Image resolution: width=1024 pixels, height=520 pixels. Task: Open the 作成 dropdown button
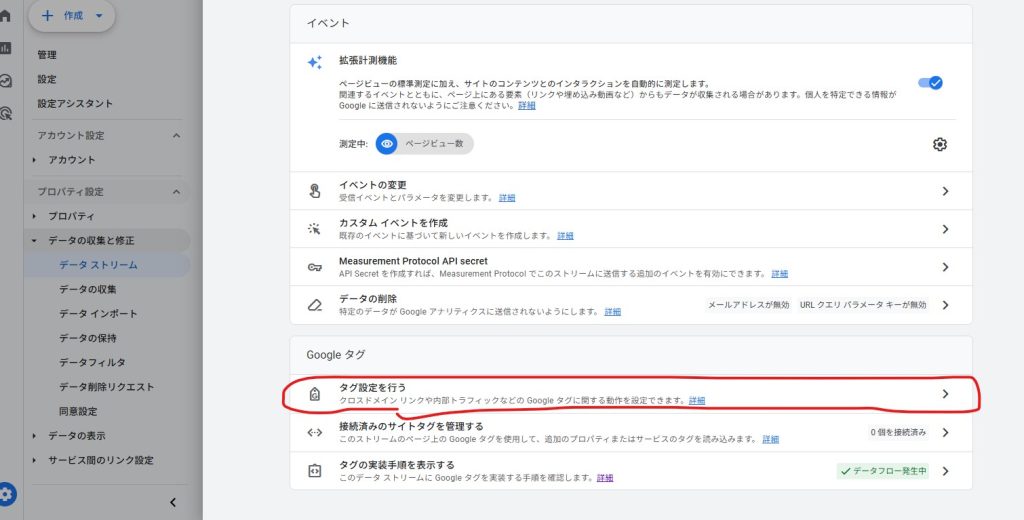(72, 16)
